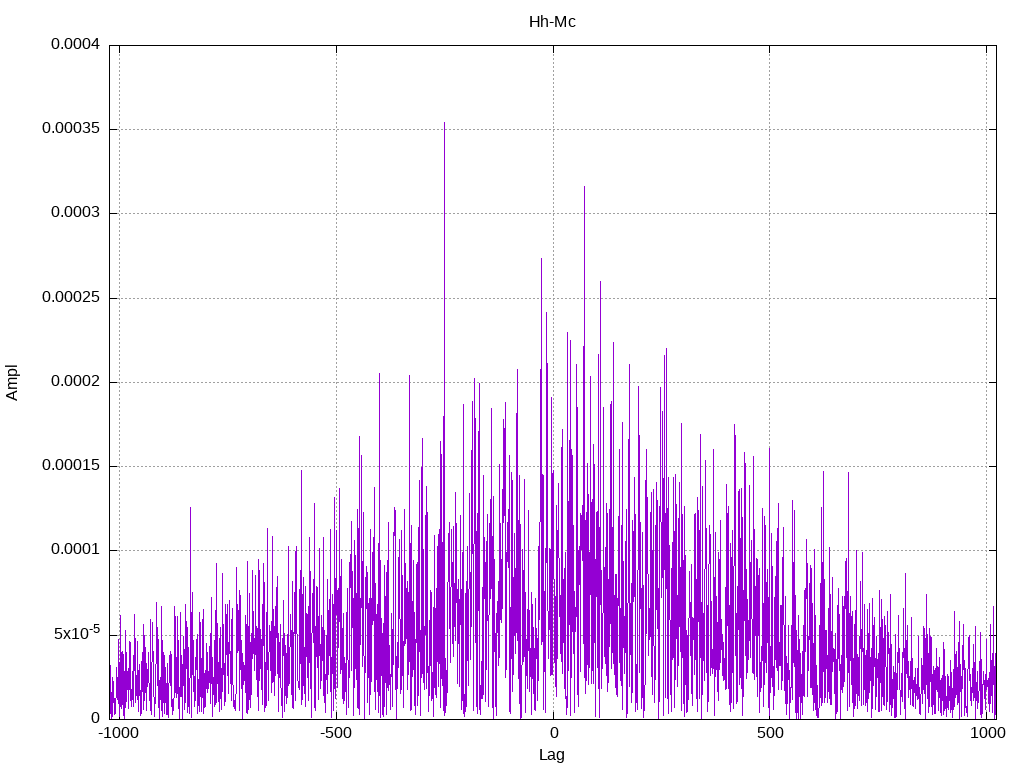This screenshot has width=1024, height=768.
Task: Click the x-axis tick label 1000
Action: (x=987, y=733)
